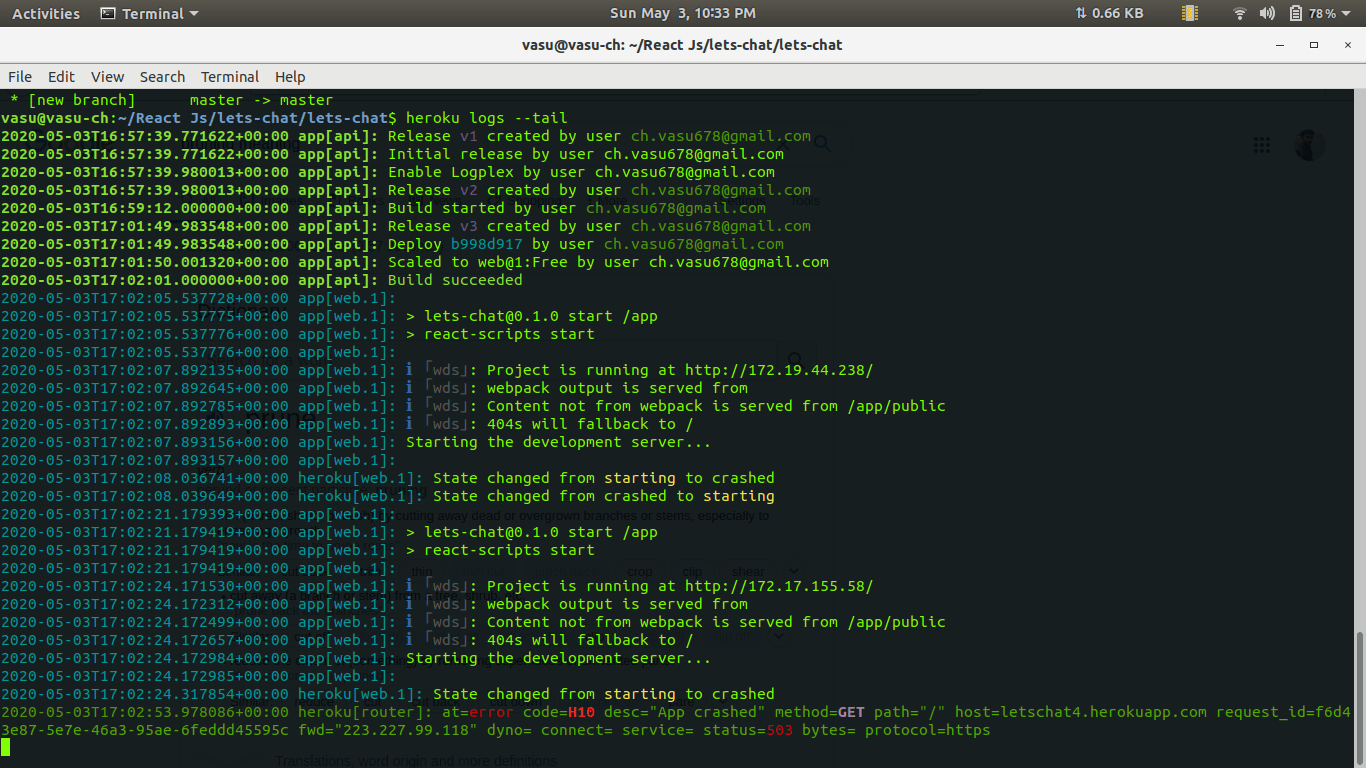This screenshot has height=768, width=1366.
Task: Click the app grid icon visible behind the terminal
Action: pos(1261,146)
